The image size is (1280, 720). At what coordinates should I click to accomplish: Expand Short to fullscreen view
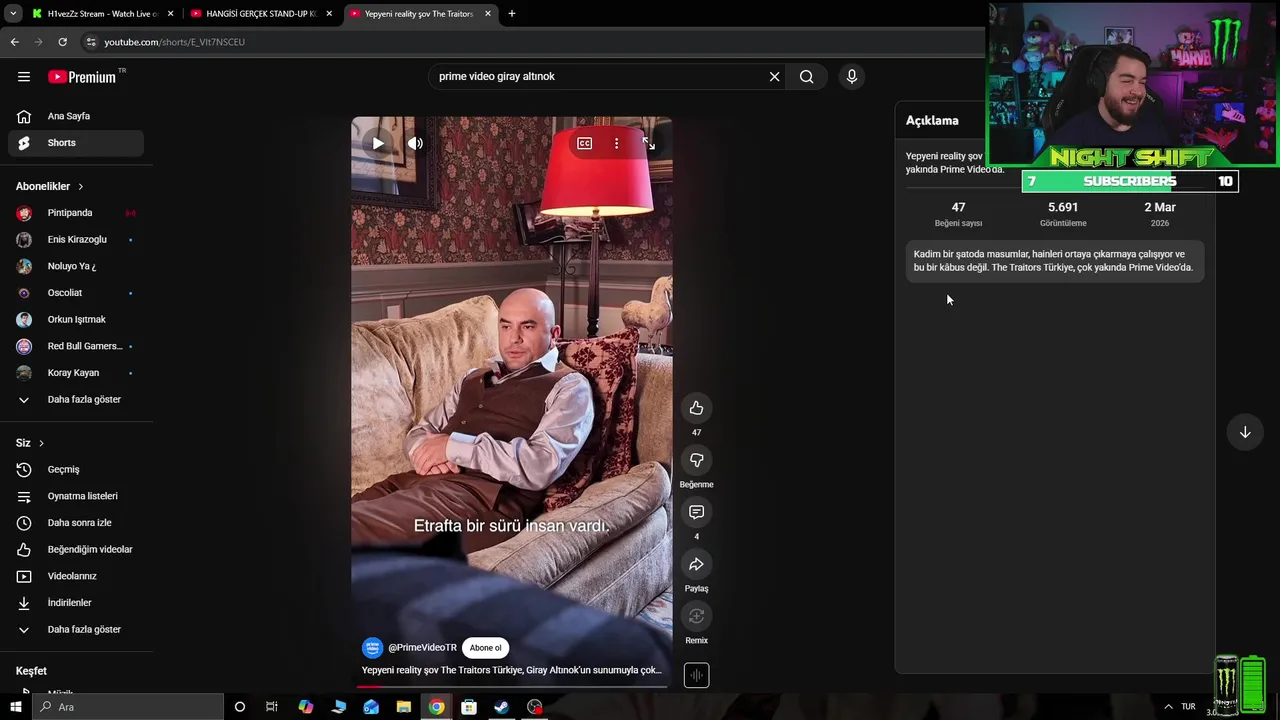coord(649,144)
